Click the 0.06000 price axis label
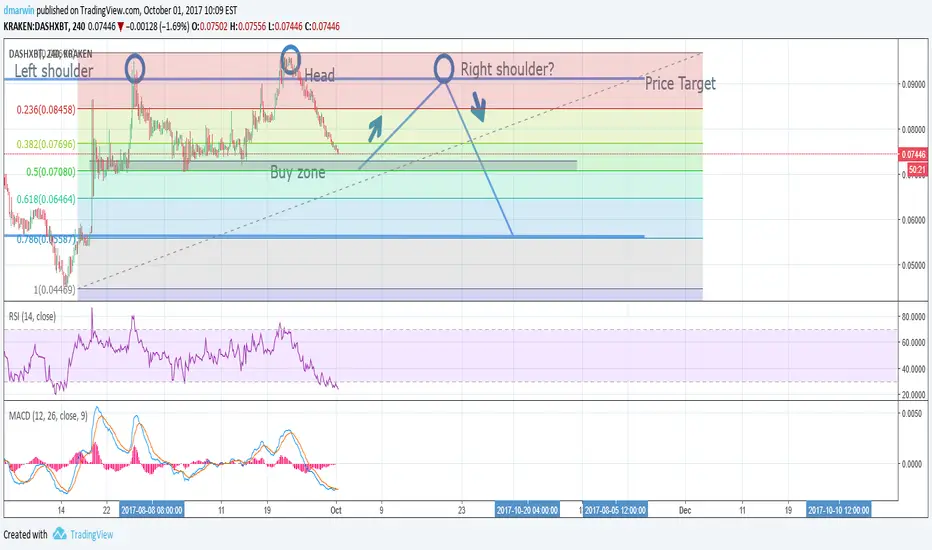932x550 pixels. click(914, 220)
